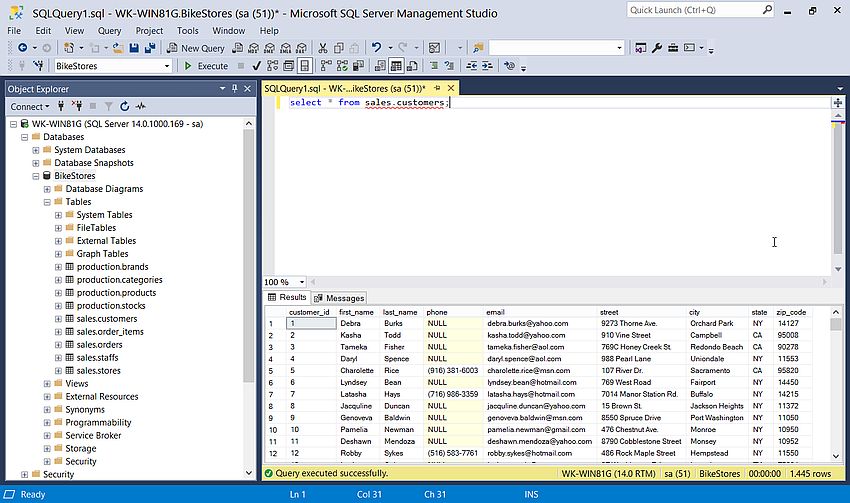This screenshot has width=850, height=503.
Task: Open the Connect dropdown in Object Explorer
Action: point(30,106)
